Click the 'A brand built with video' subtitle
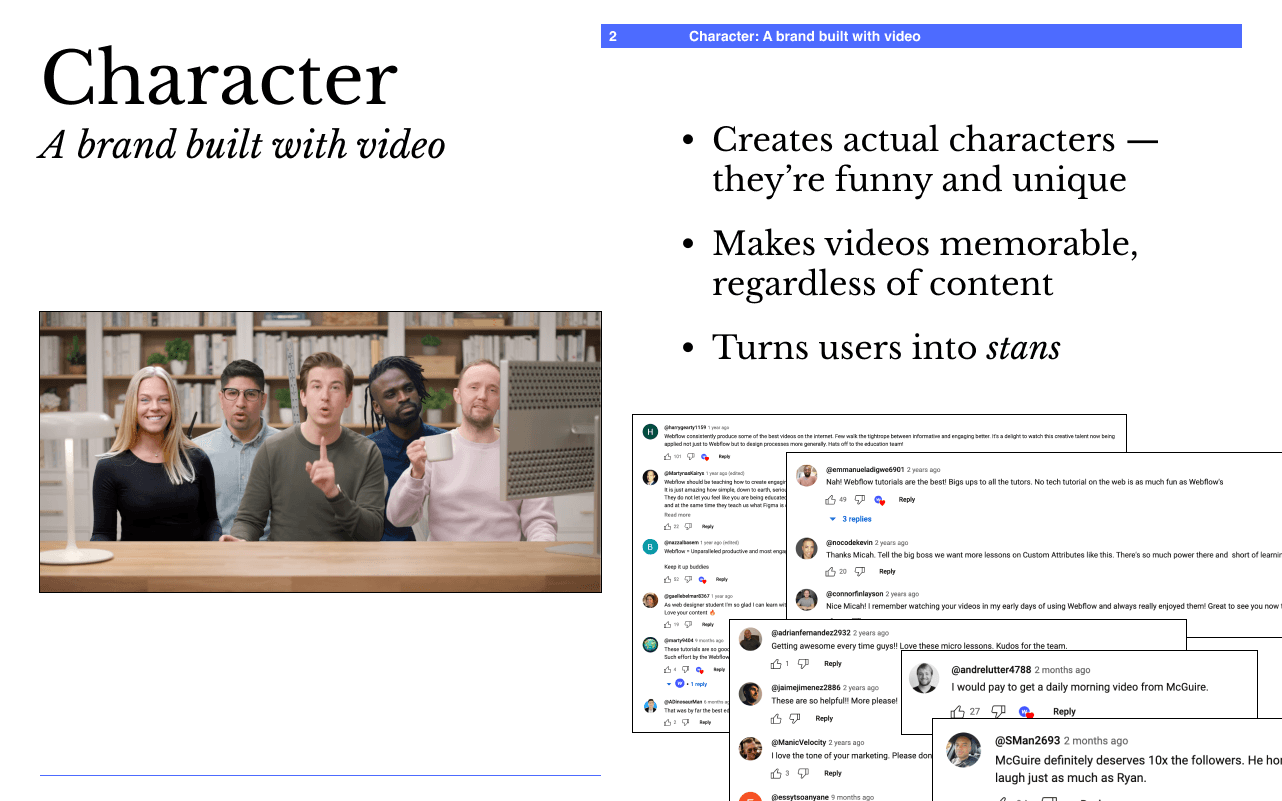Screen dimensions: 1282x801 [x=242, y=145]
